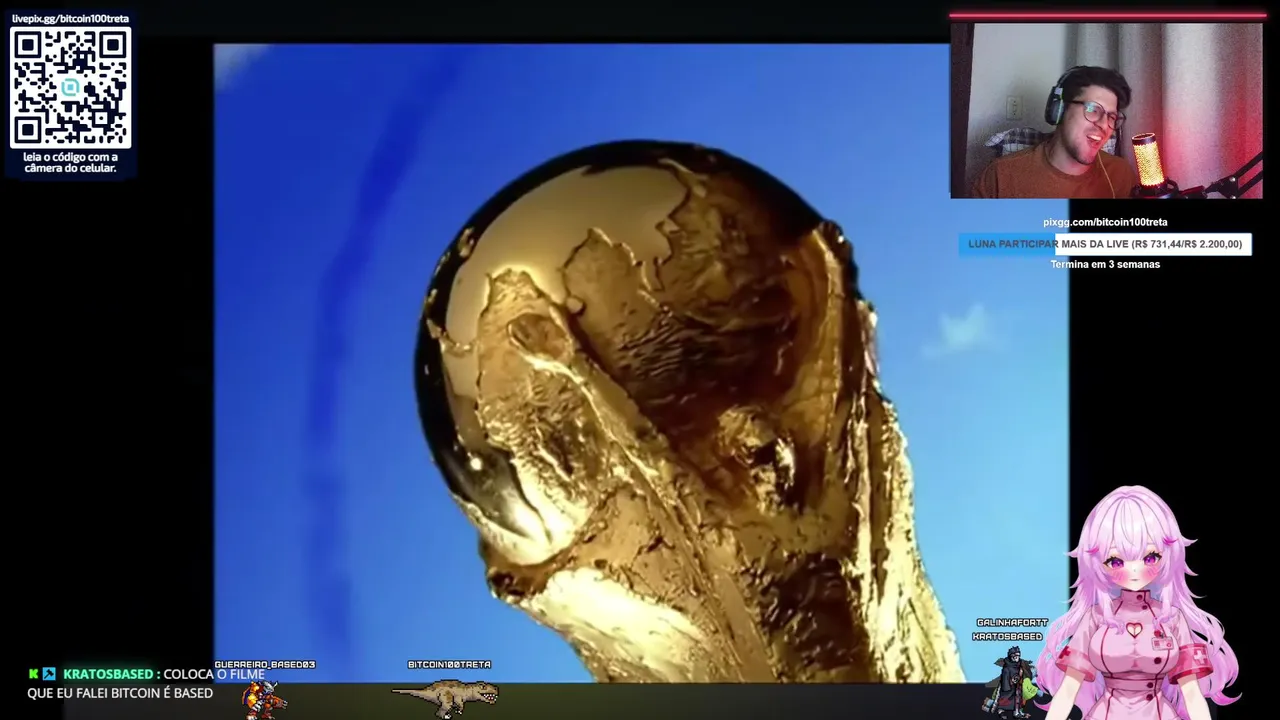This screenshot has height=720, width=1280.
Task: Click the KRATOSBASED username in chat
Action: [108, 674]
